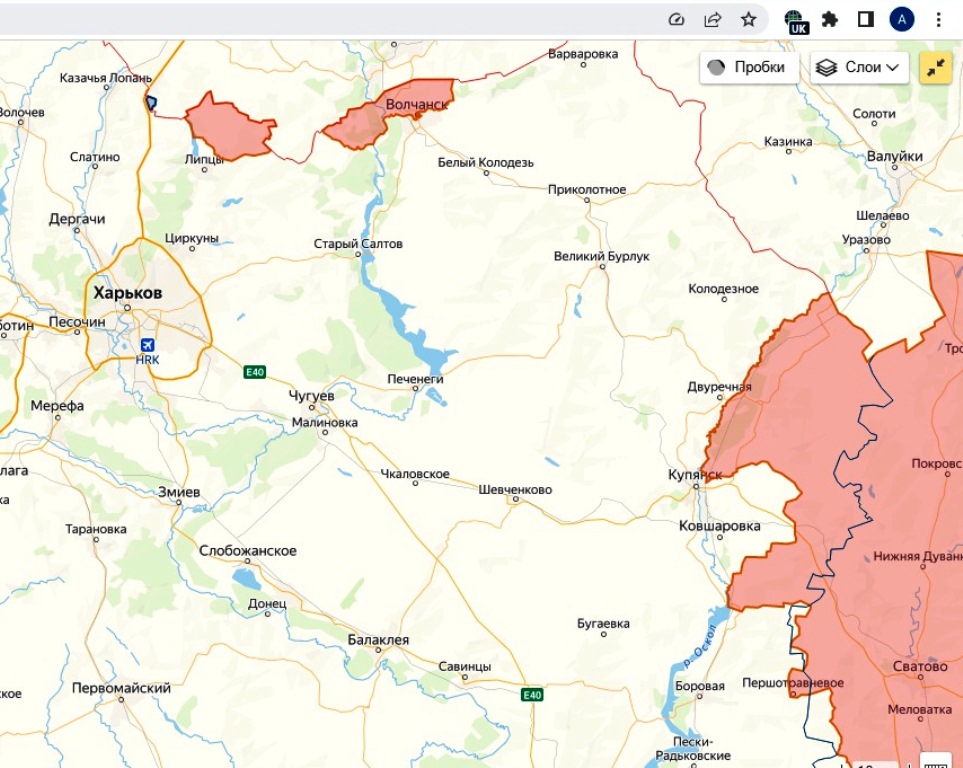Viewport: 963px width, 768px height.
Task: Select the Липцы village label
Action: pyautogui.click(x=204, y=159)
